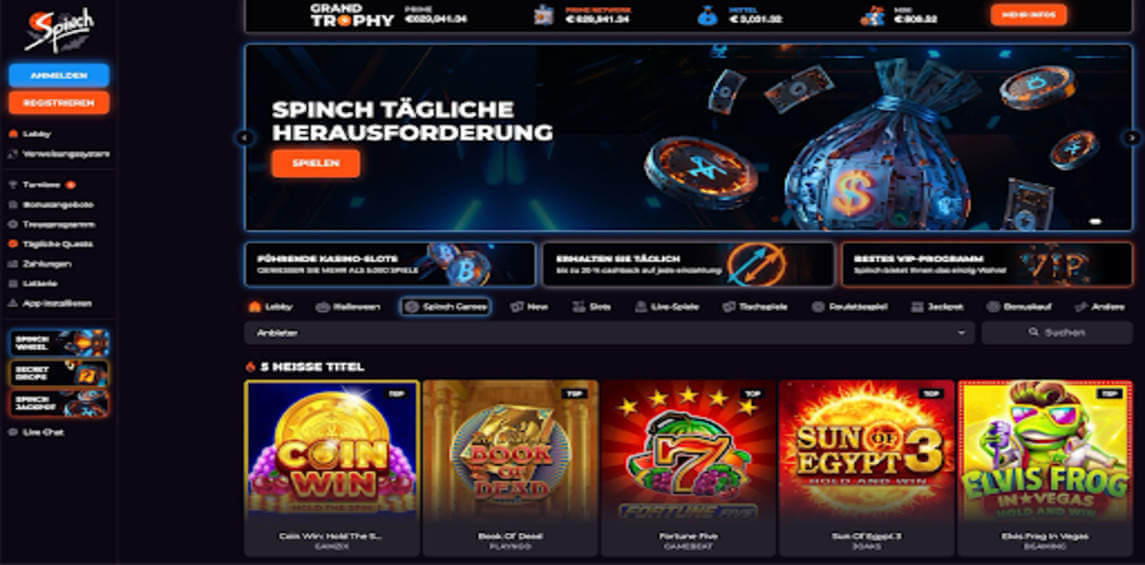Advance to the next banner slide
The width and height of the screenshot is (1145, 565).
click(x=1131, y=137)
